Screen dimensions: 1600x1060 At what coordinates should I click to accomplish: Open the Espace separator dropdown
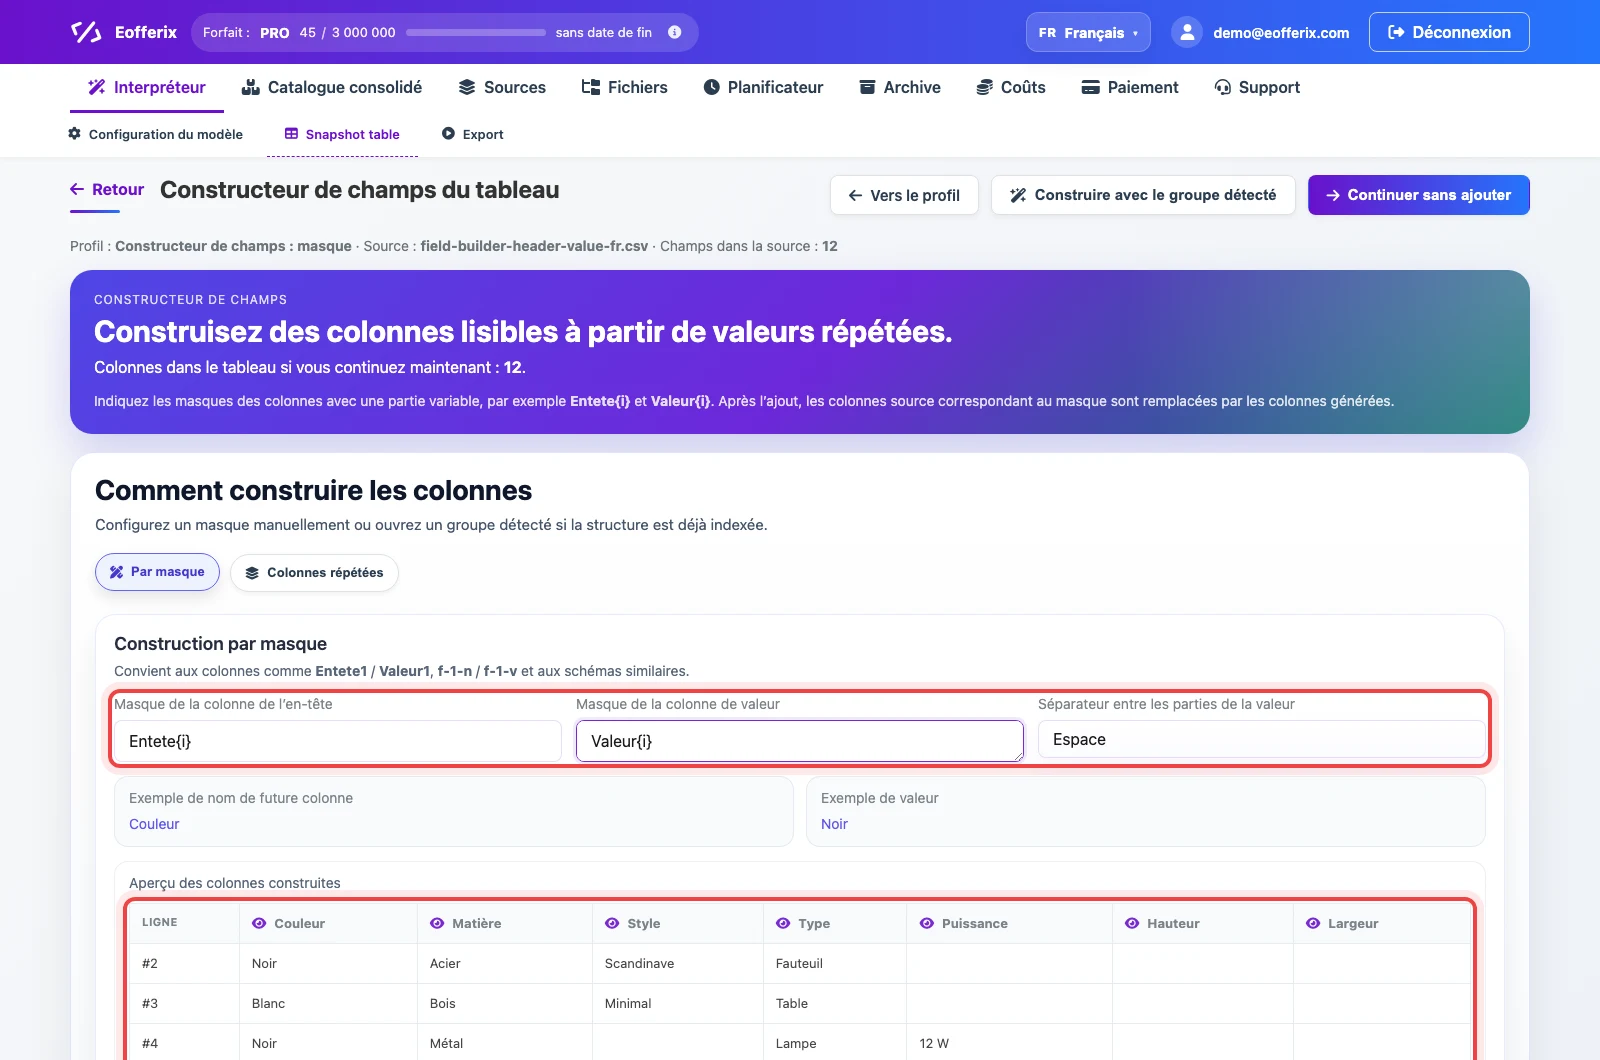pos(1262,740)
